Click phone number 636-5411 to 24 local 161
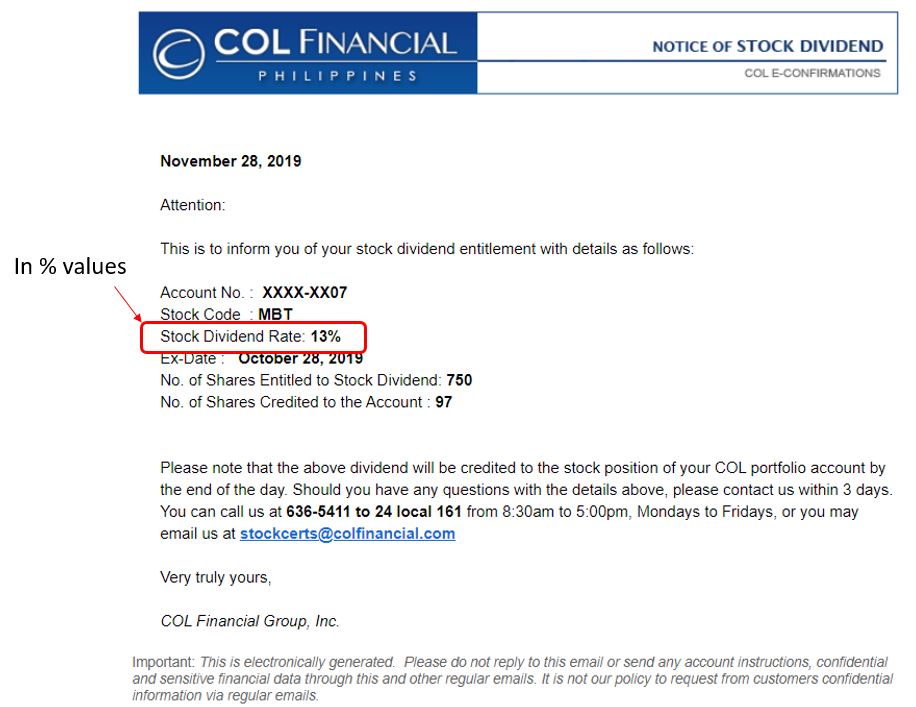This screenshot has height=707, width=916. click(x=374, y=512)
